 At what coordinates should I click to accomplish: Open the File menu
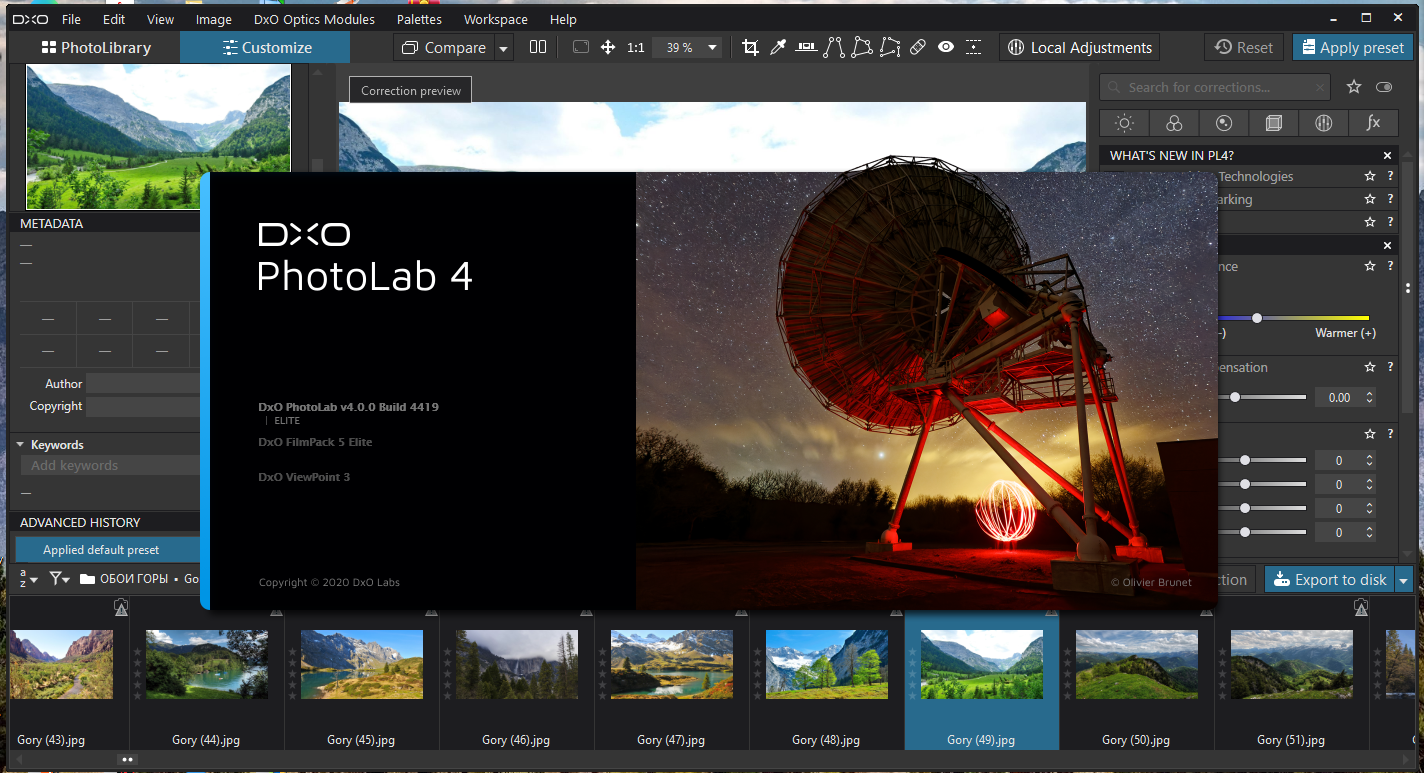pos(71,19)
